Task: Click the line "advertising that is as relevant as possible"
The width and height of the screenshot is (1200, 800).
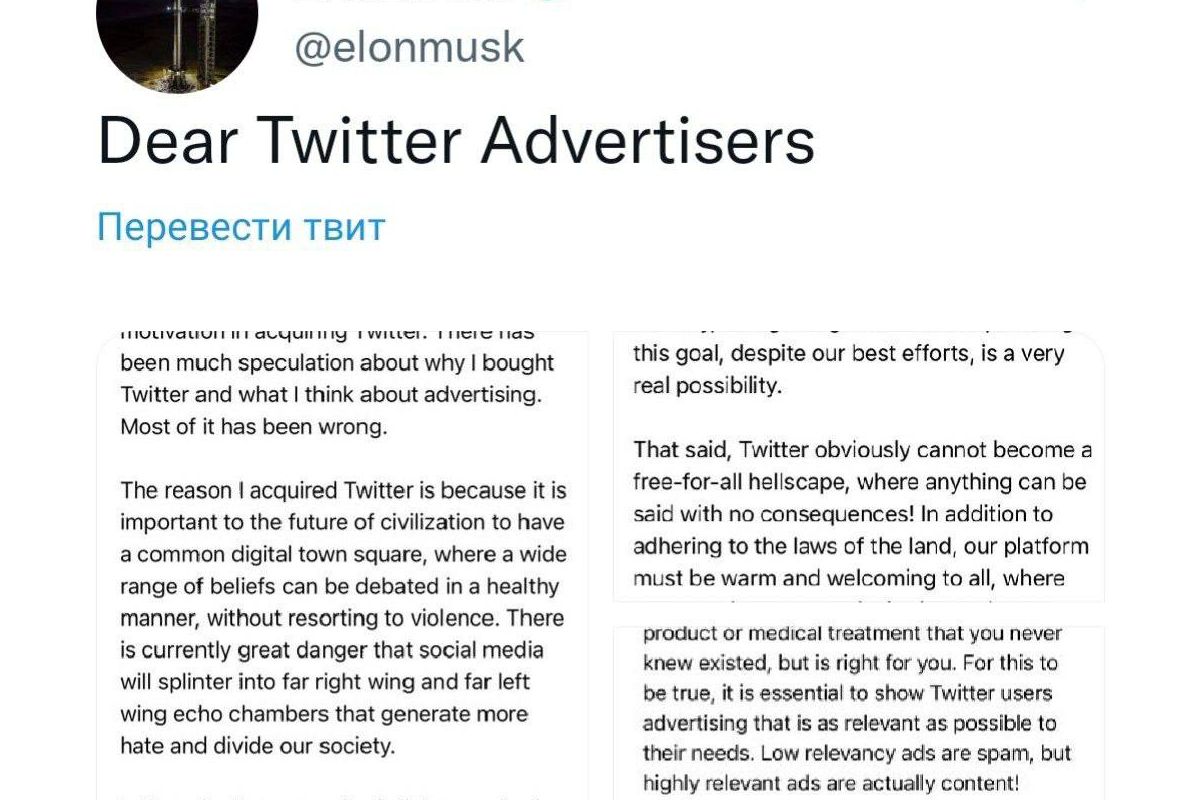Action: [835, 723]
